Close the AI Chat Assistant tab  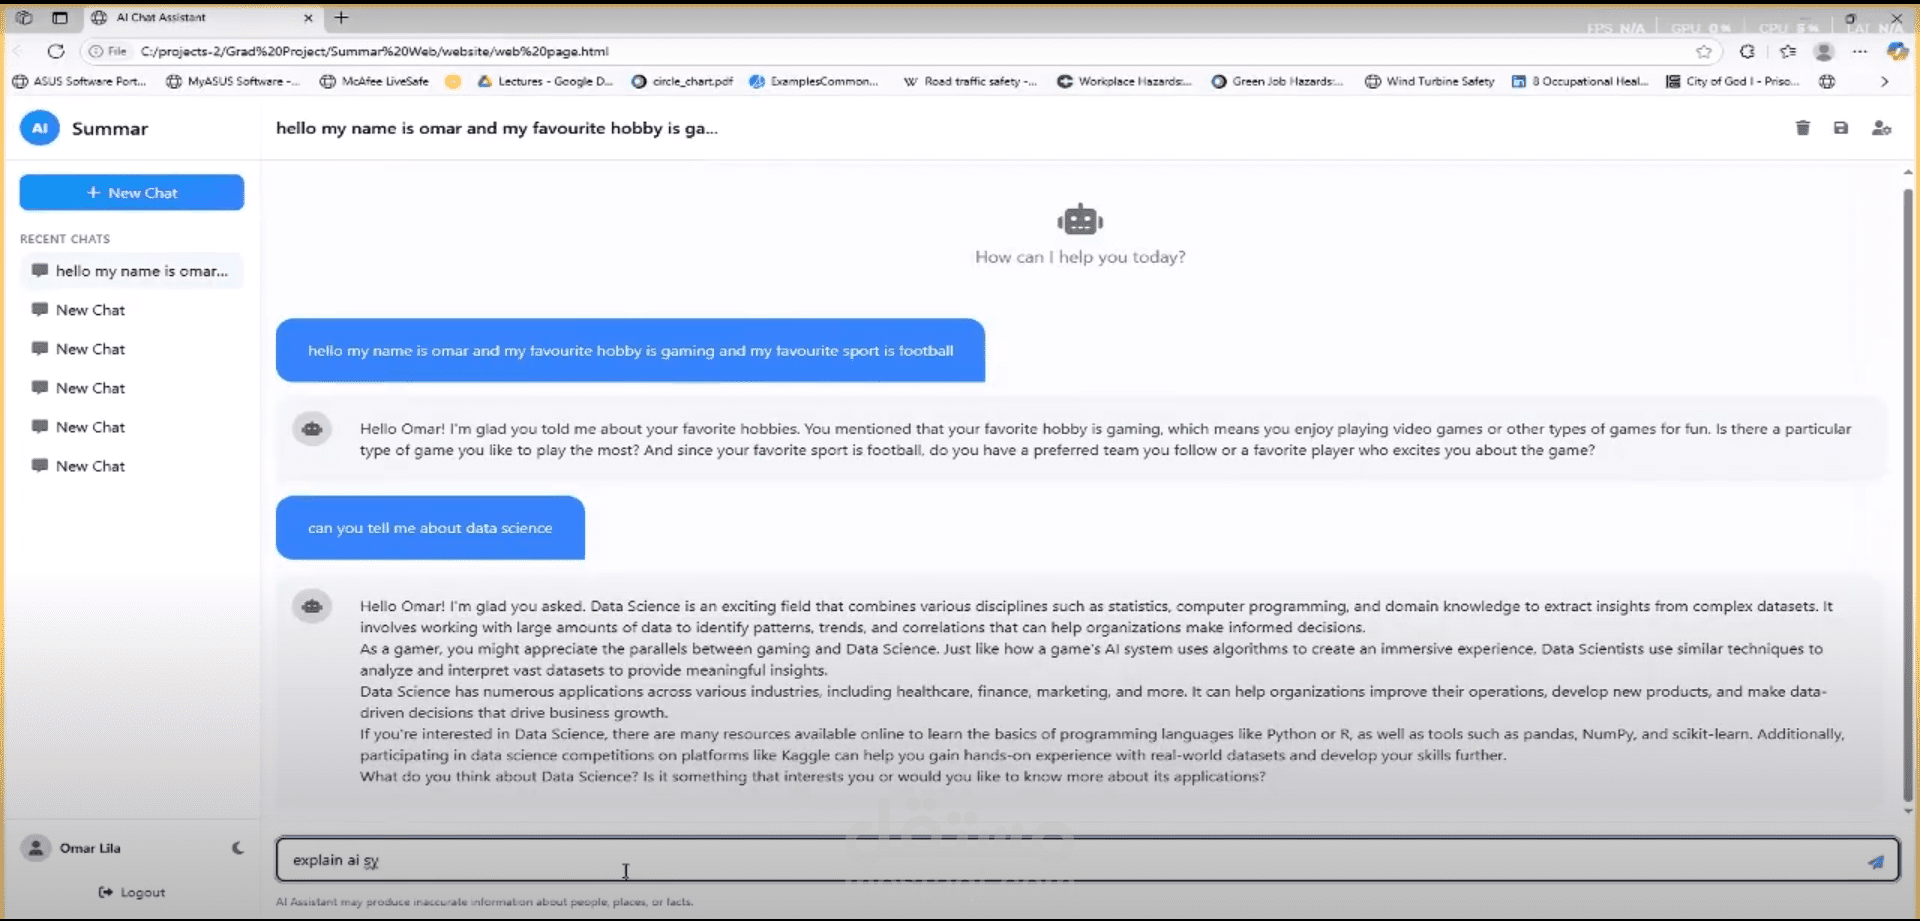coord(308,17)
